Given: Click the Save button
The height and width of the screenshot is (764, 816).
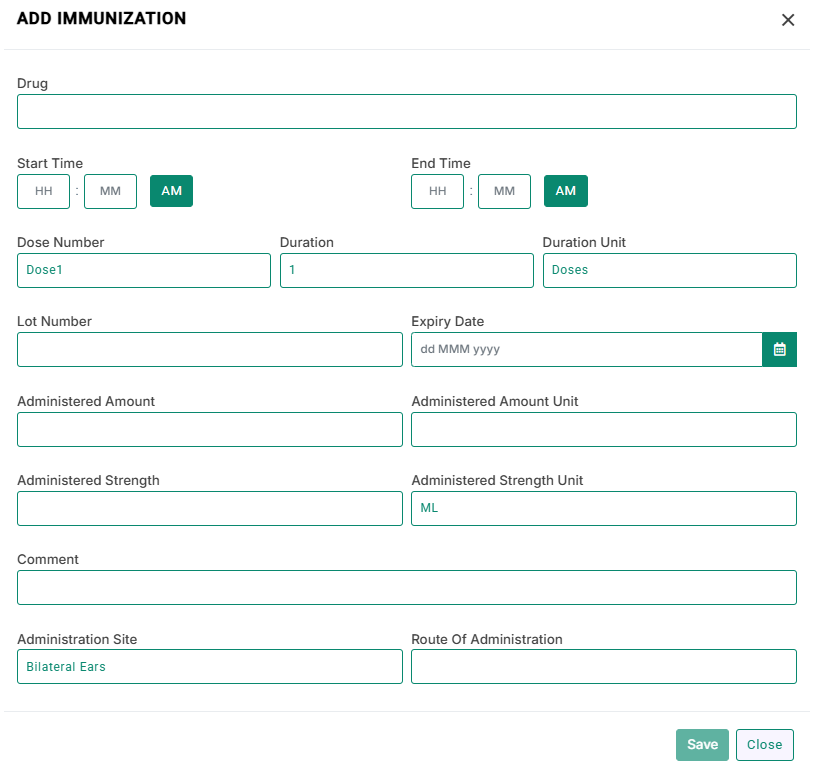Looking at the screenshot, I should (x=702, y=745).
